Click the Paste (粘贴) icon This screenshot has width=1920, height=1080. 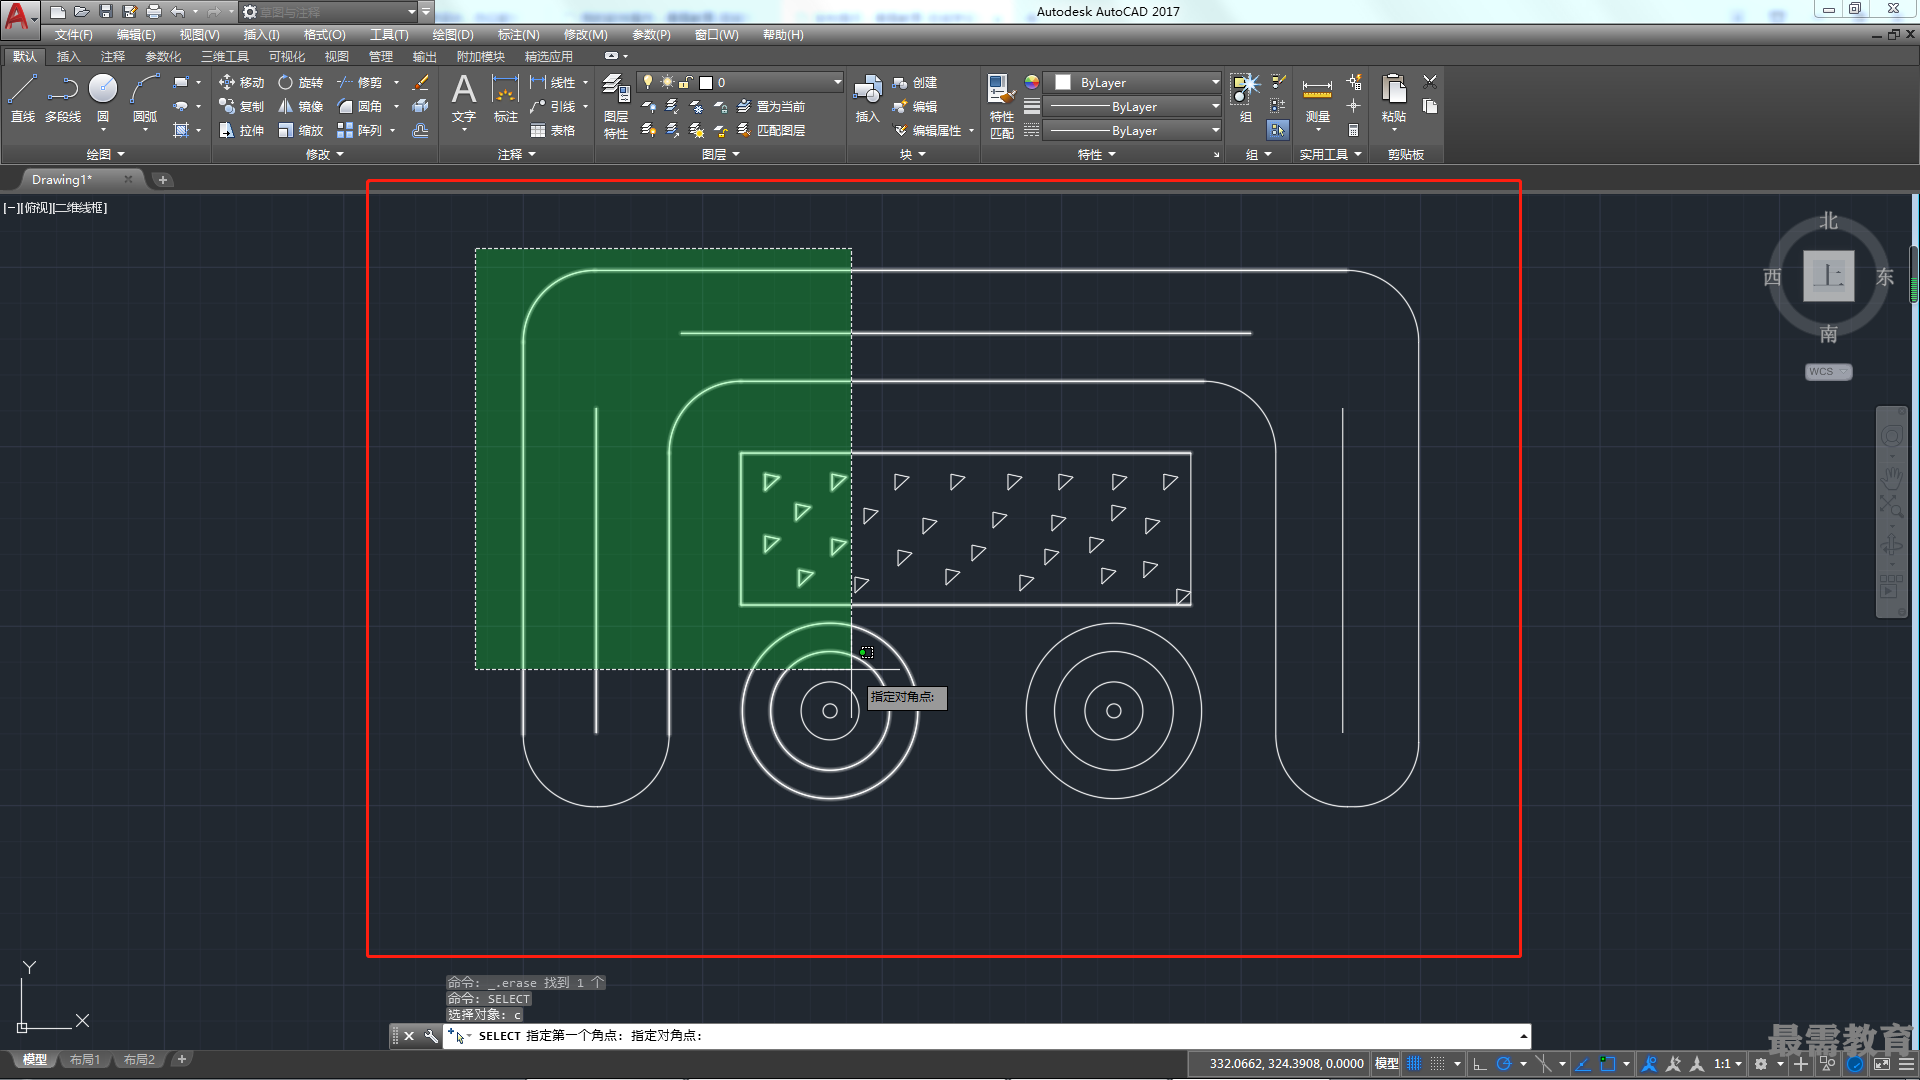1394,98
